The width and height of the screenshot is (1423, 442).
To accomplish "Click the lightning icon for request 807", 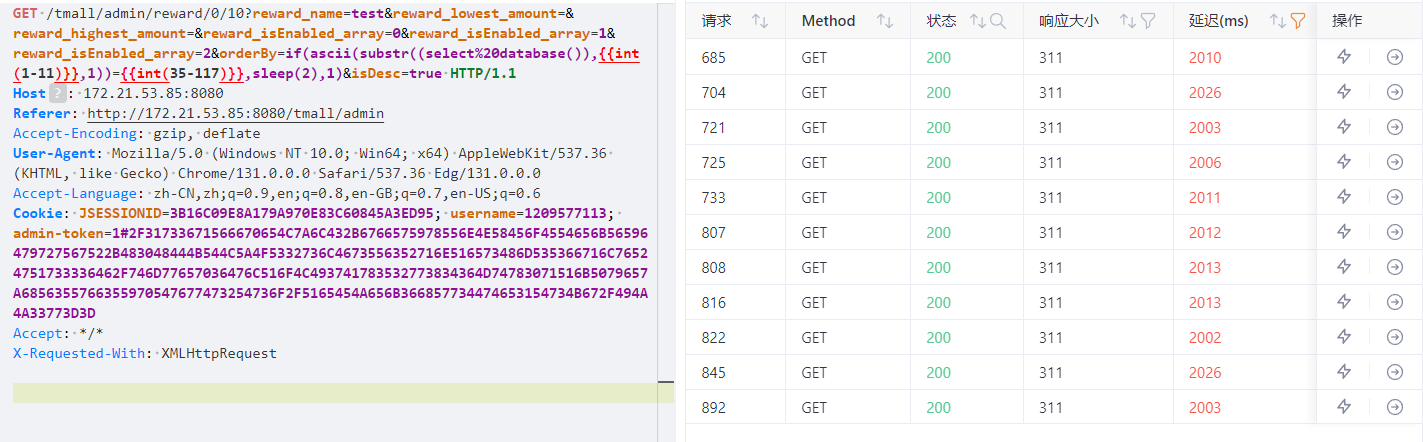I will (x=1344, y=233).
